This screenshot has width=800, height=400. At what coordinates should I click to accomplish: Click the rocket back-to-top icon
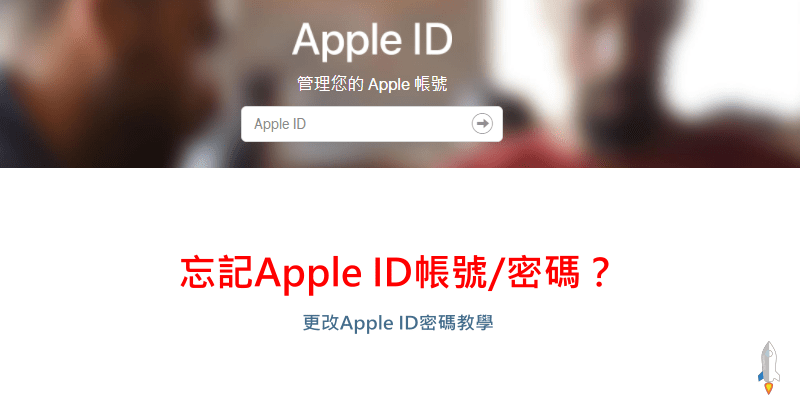pos(769,367)
